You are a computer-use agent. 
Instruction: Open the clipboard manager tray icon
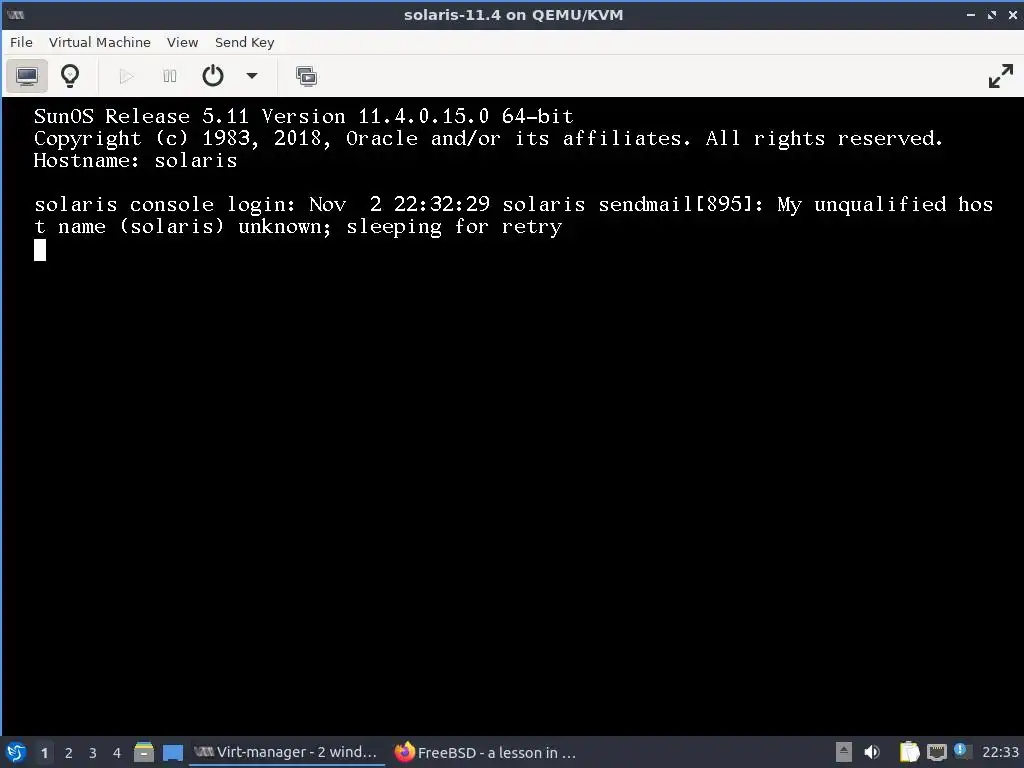909,752
